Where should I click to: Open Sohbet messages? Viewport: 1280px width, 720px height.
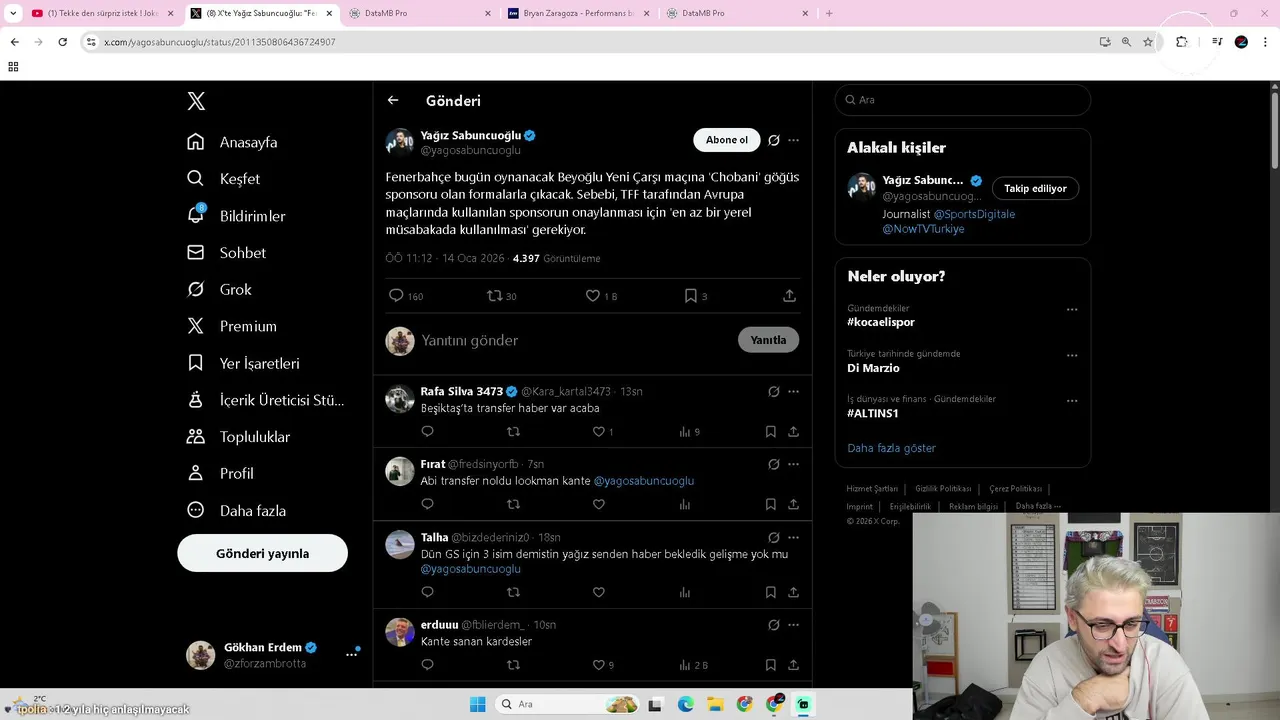(x=226, y=253)
